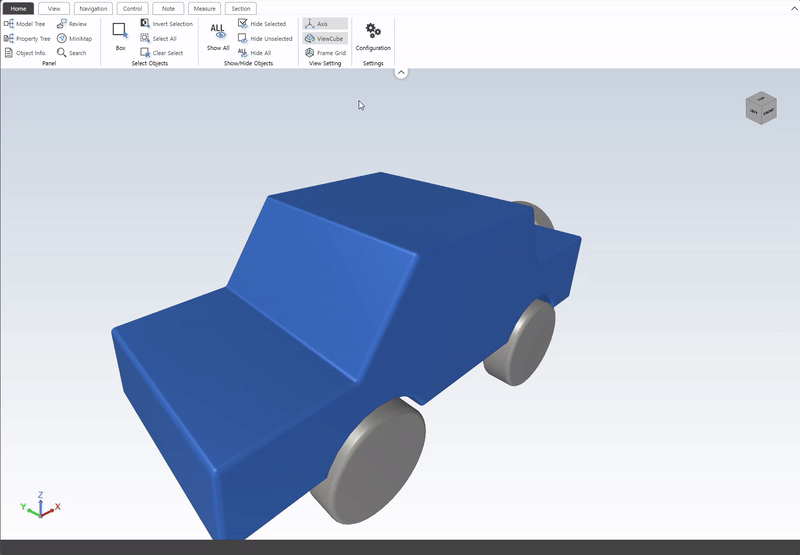Click Hide Unselected
This screenshot has height=555, width=800.
click(265, 39)
